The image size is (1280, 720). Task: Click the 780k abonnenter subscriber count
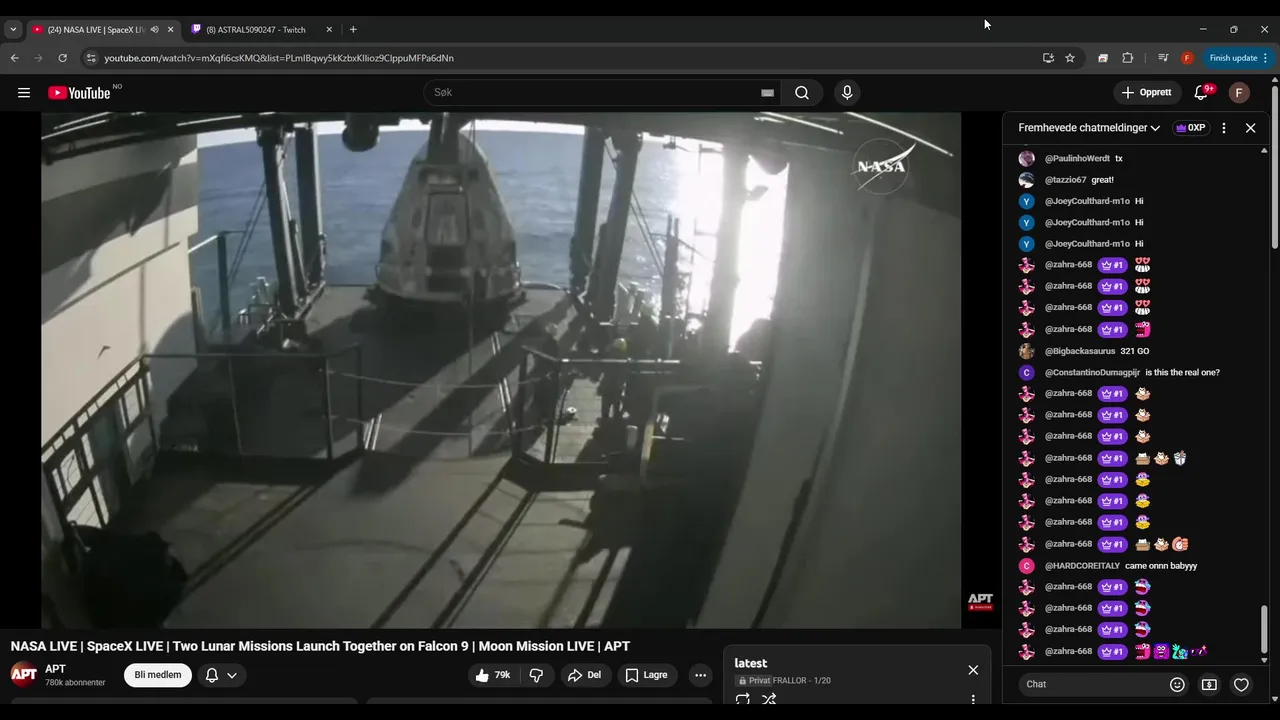[75, 683]
